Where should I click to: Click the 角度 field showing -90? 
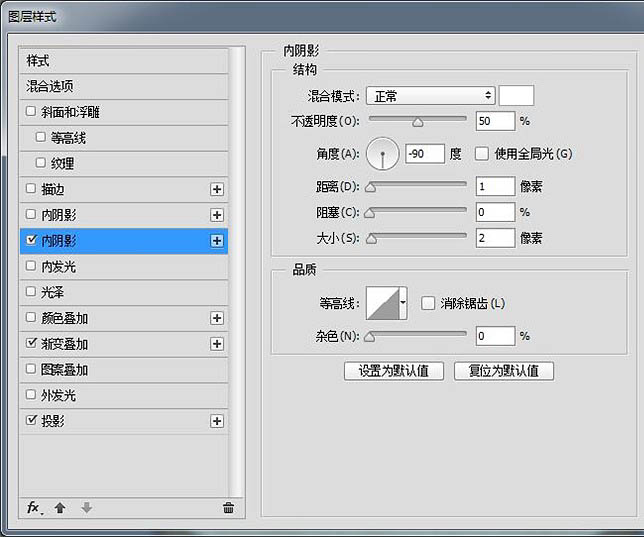coord(425,154)
